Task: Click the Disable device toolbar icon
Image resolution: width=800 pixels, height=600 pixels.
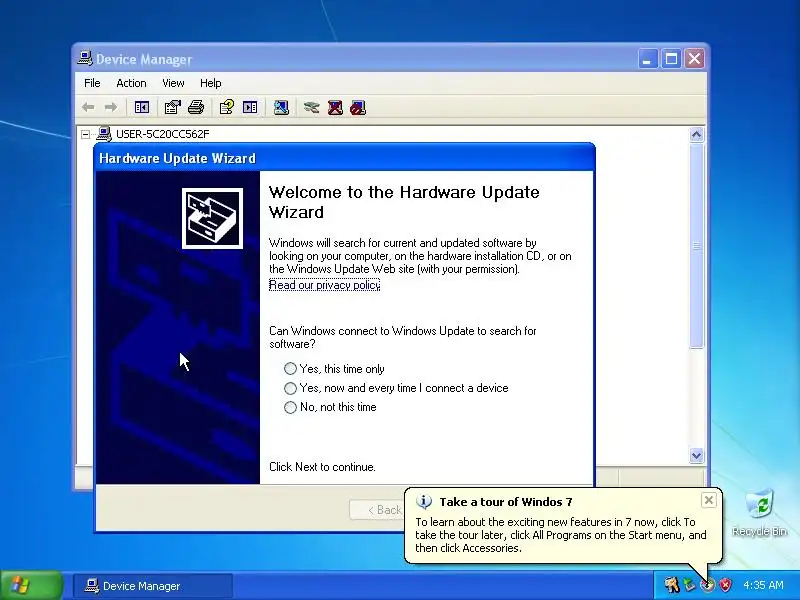Action: (x=358, y=108)
